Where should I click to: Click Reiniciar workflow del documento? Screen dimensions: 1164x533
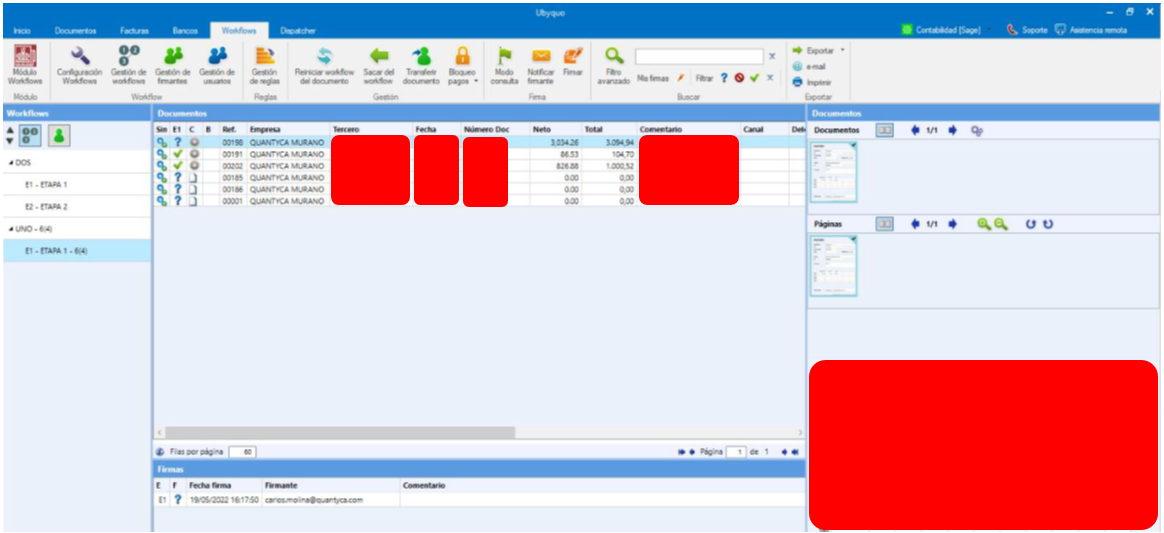[325, 65]
